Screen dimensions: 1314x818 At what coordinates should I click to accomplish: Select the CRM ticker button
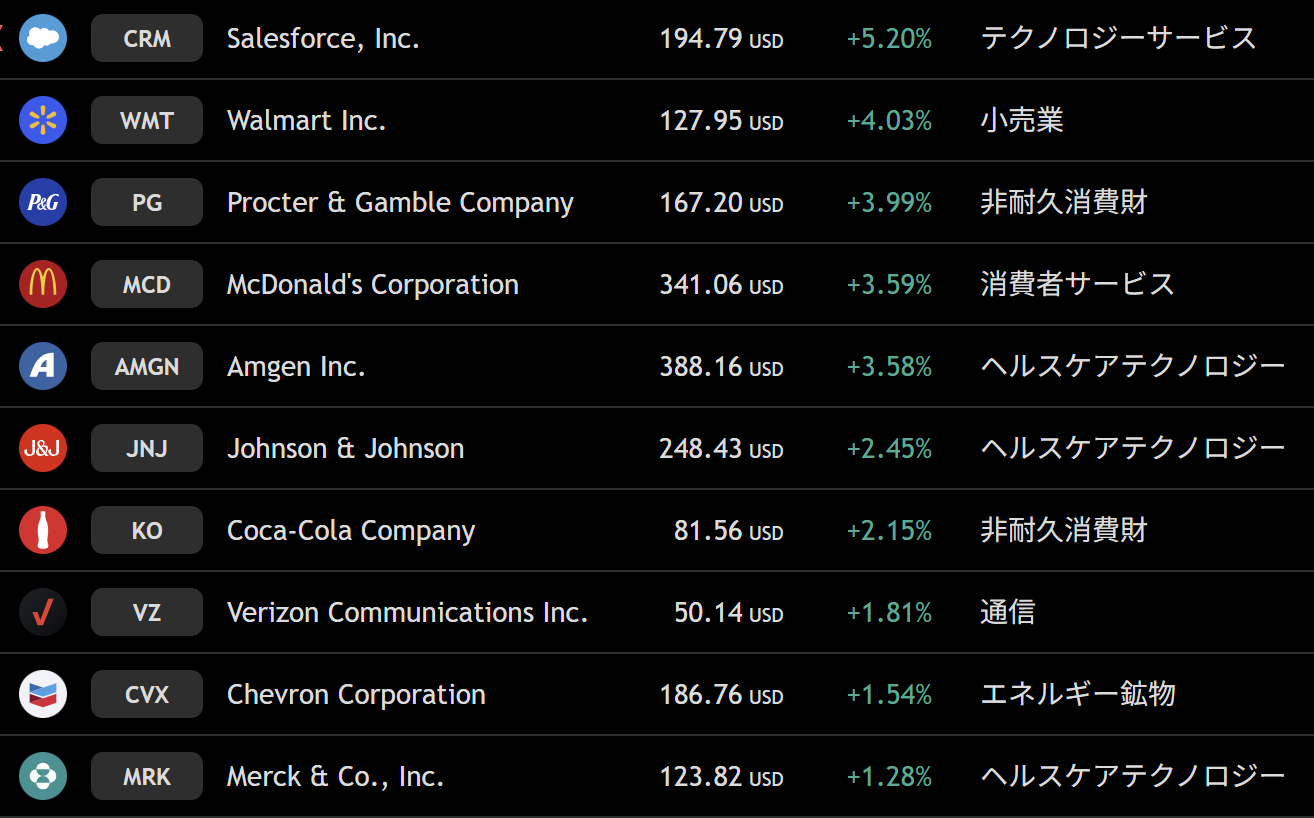point(147,39)
